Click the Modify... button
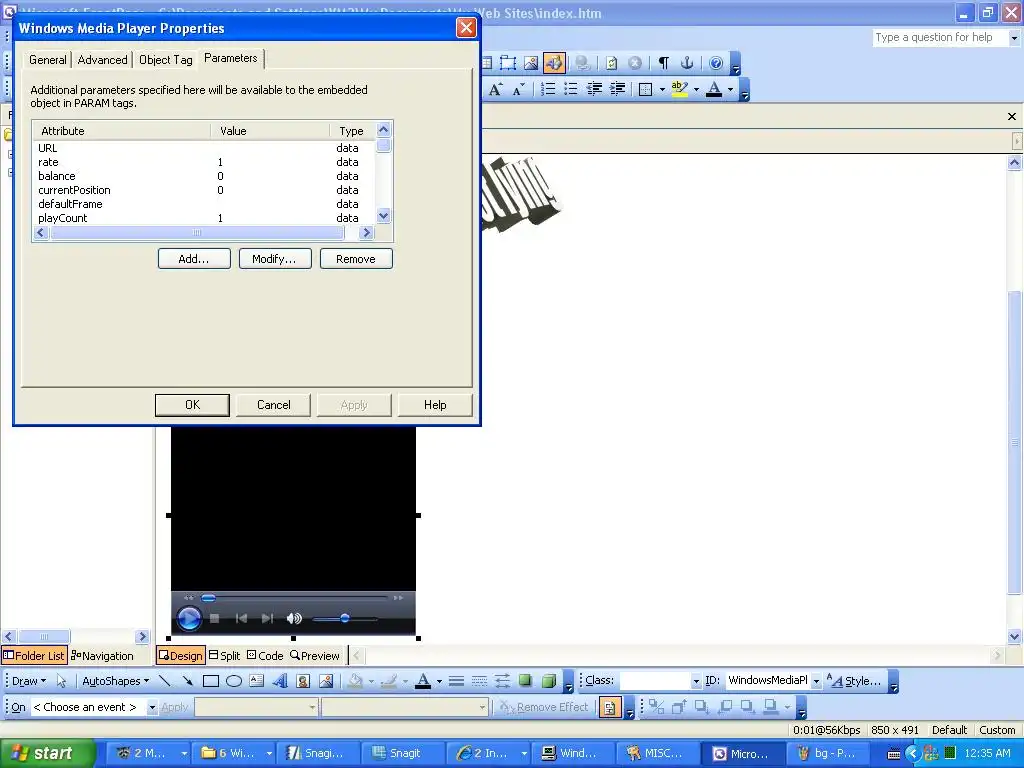 pos(274,259)
